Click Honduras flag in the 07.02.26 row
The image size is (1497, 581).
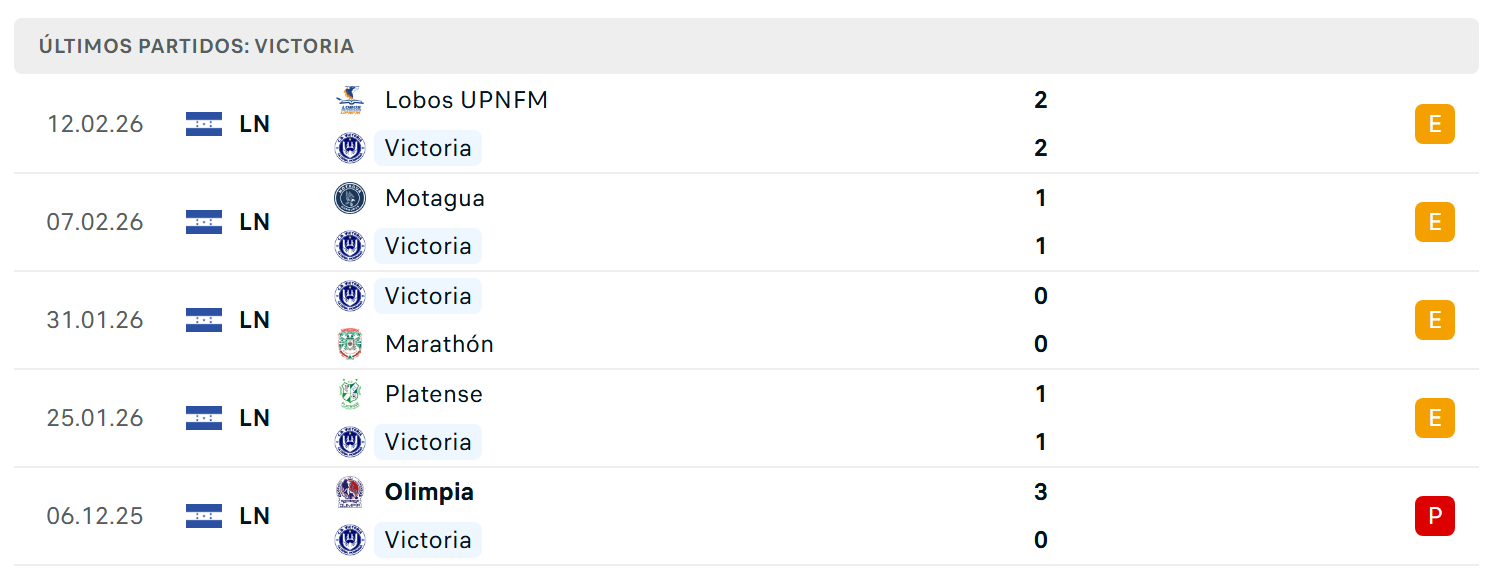[204, 222]
